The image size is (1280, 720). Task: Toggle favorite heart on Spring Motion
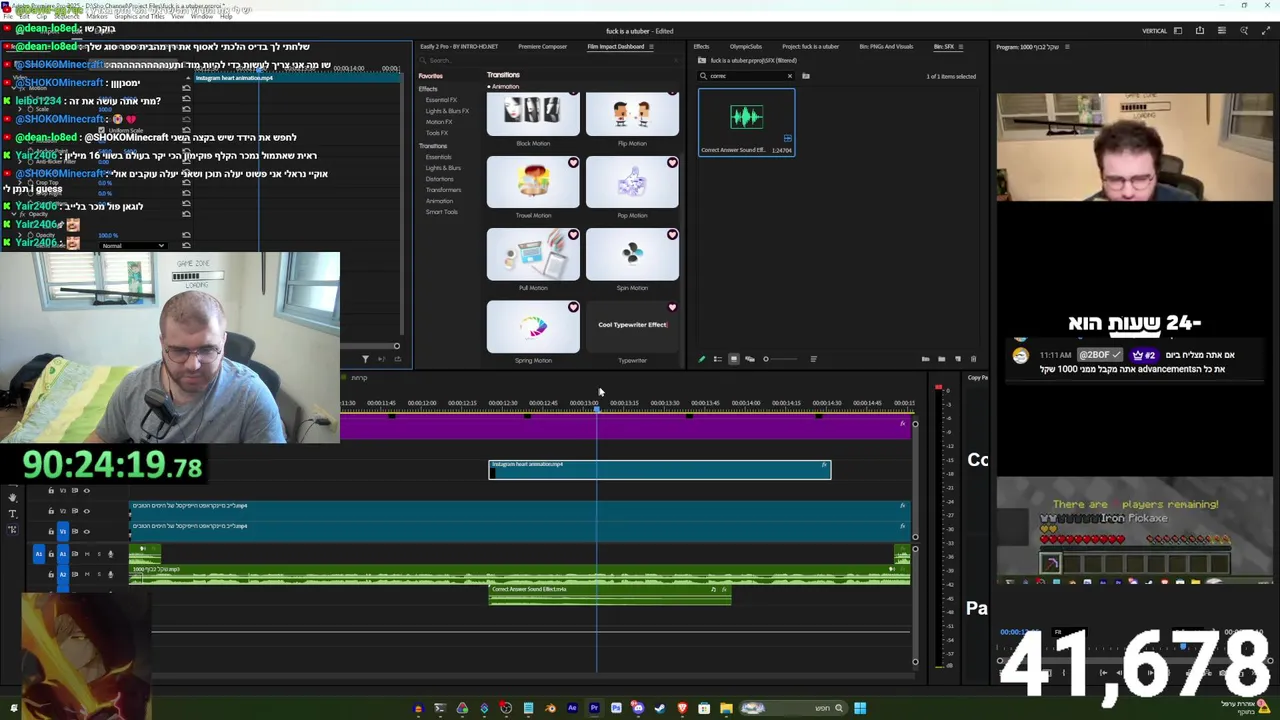(573, 307)
